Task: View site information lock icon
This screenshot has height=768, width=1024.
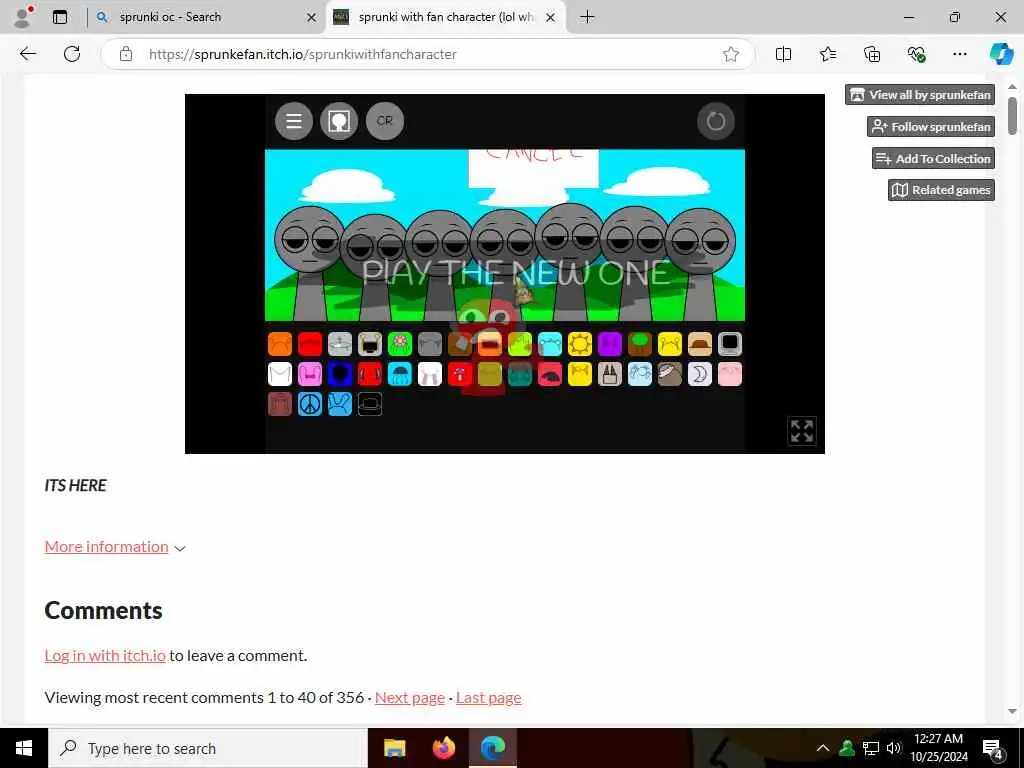Action: [x=126, y=54]
